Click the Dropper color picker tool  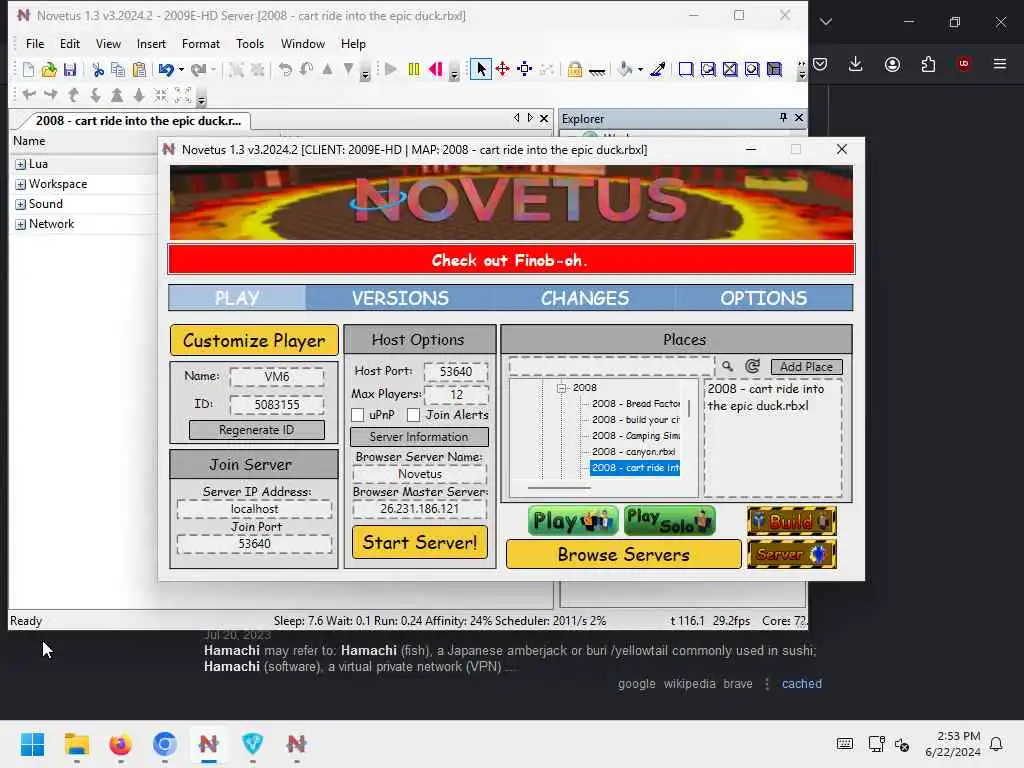(x=658, y=69)
